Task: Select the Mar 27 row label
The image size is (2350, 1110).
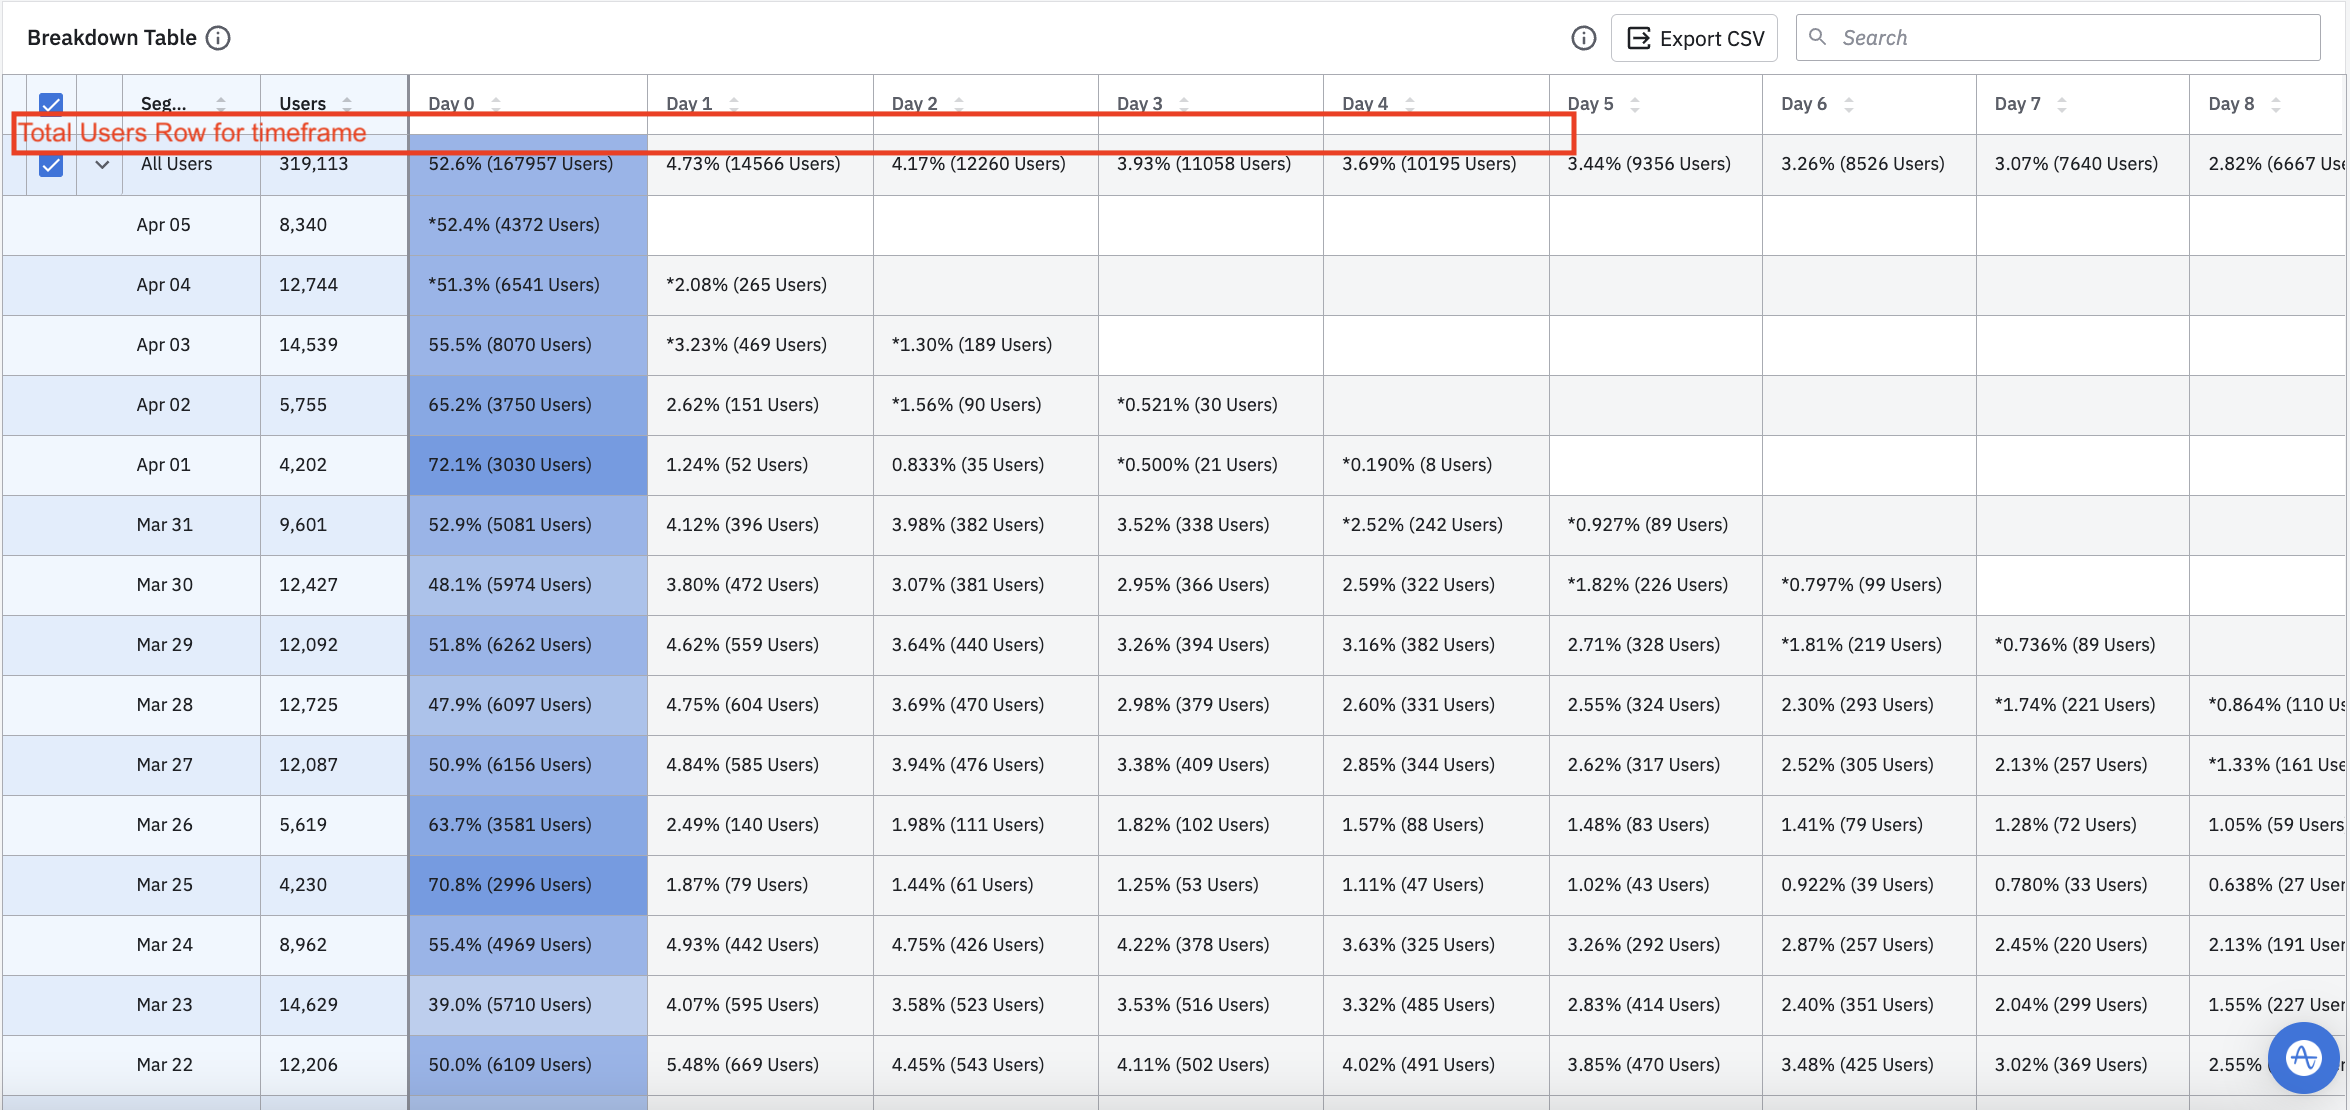Action: (164, 765)
